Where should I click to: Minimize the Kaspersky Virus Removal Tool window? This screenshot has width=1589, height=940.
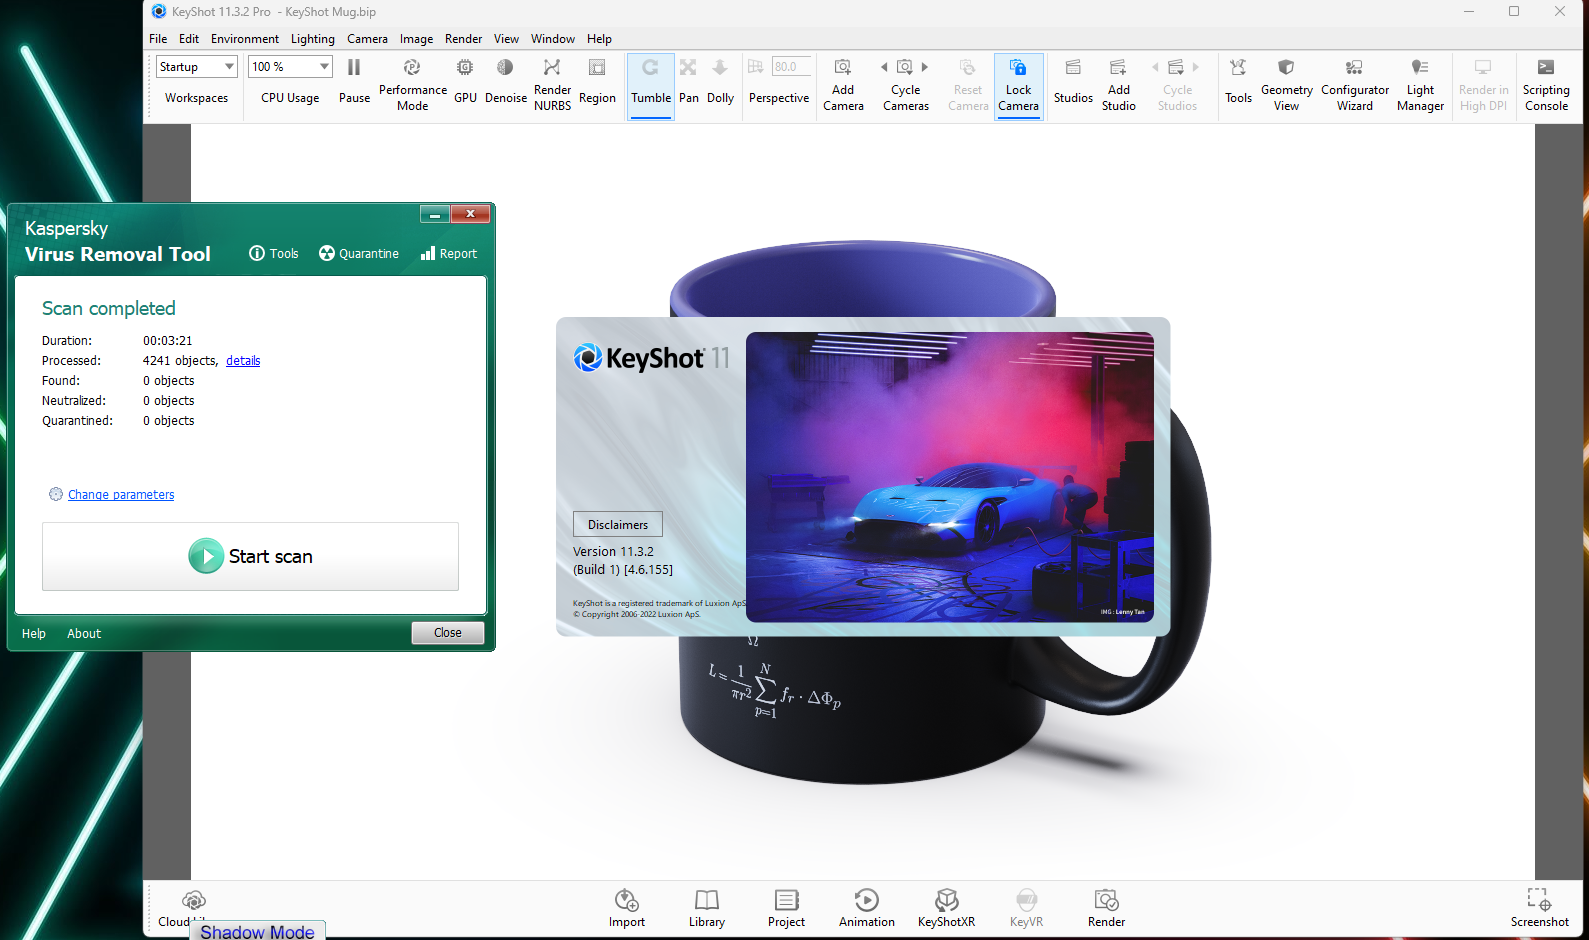click(435, 214)
